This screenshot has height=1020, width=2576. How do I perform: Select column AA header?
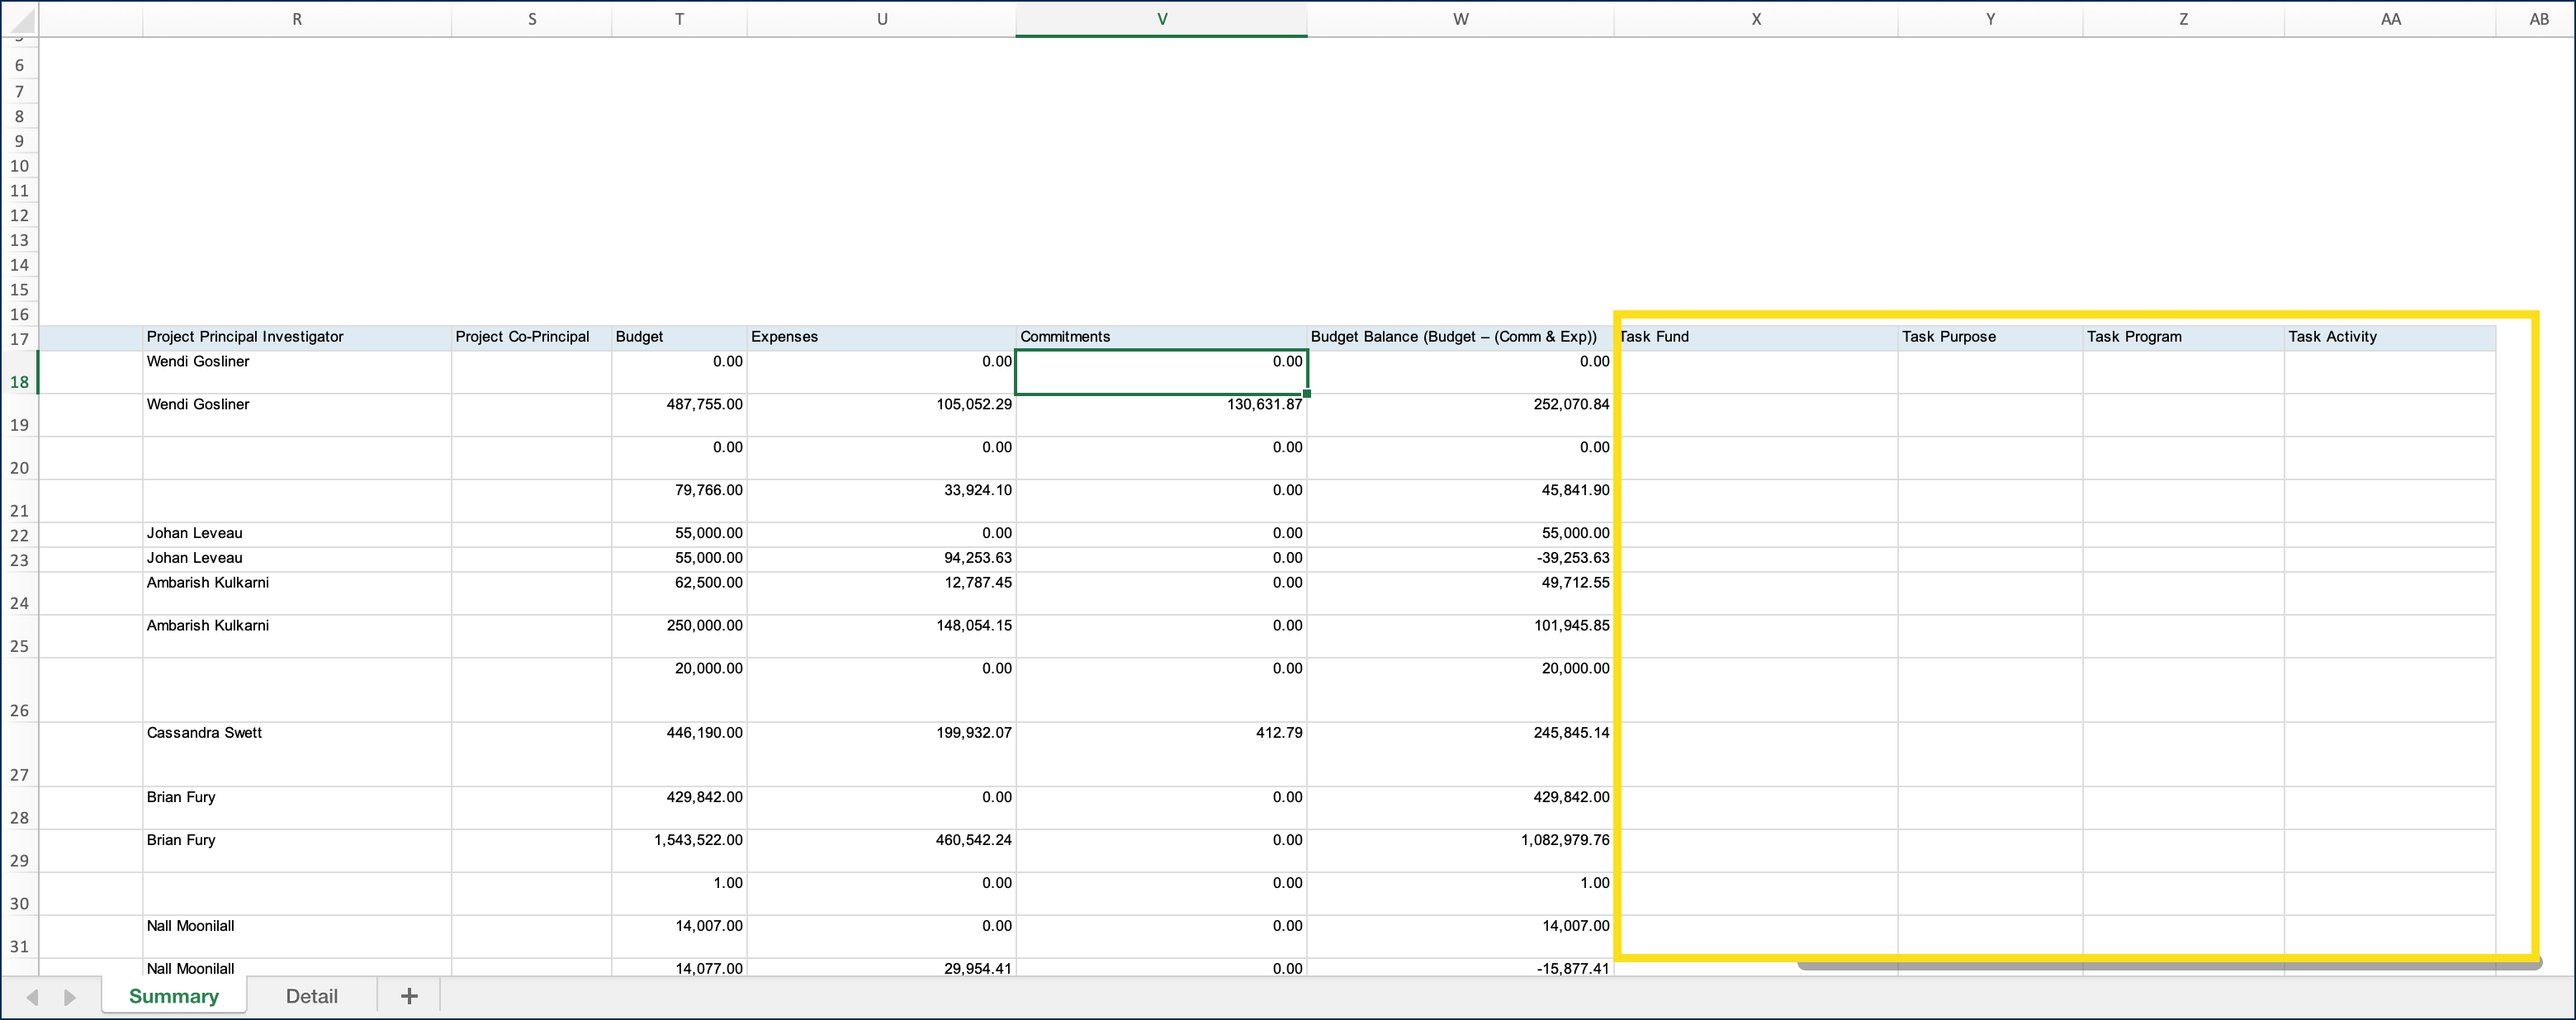[2390, 19]
